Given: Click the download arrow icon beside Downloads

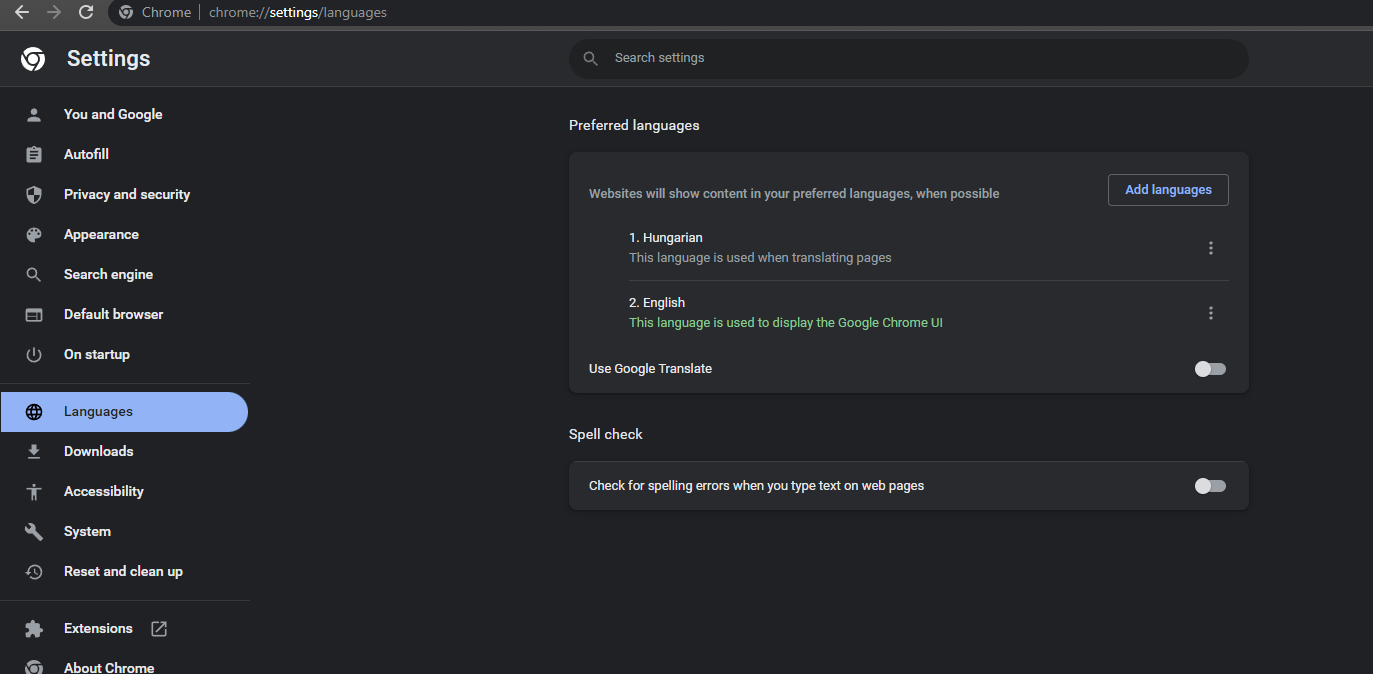Looking at the screenshot, I should point(34,451).
